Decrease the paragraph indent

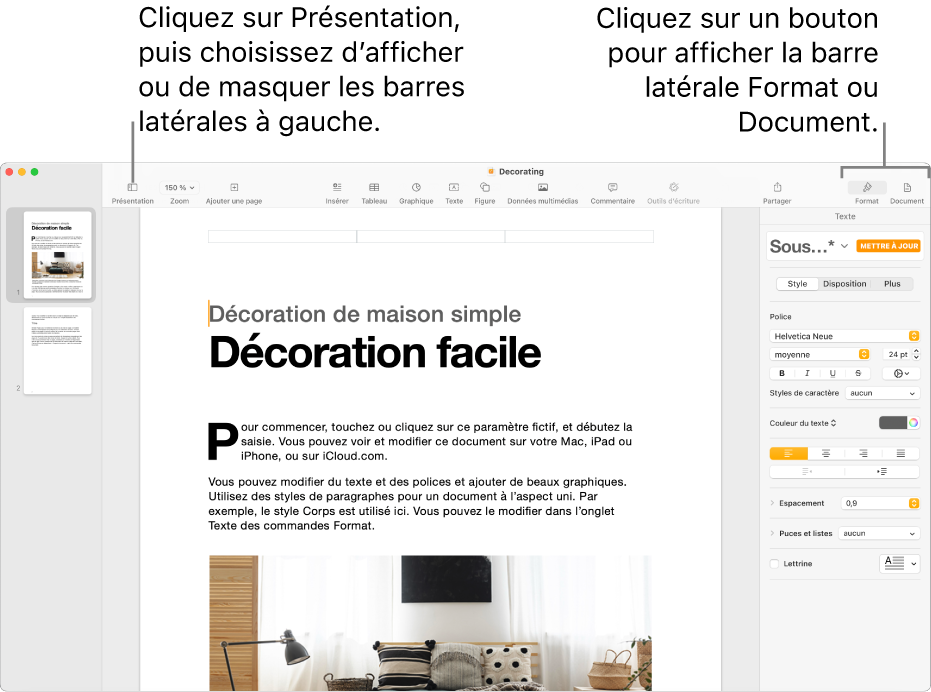(807, 472)
